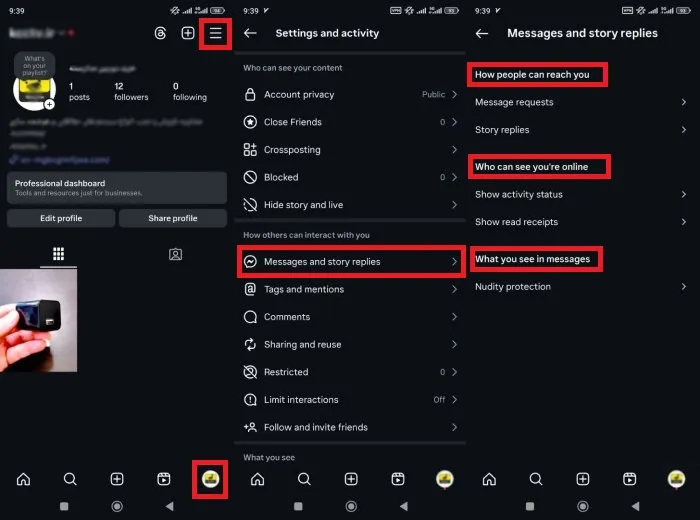Tap the Restricted icon
Viewport: 700px width, 520px height.
[250, 372]
